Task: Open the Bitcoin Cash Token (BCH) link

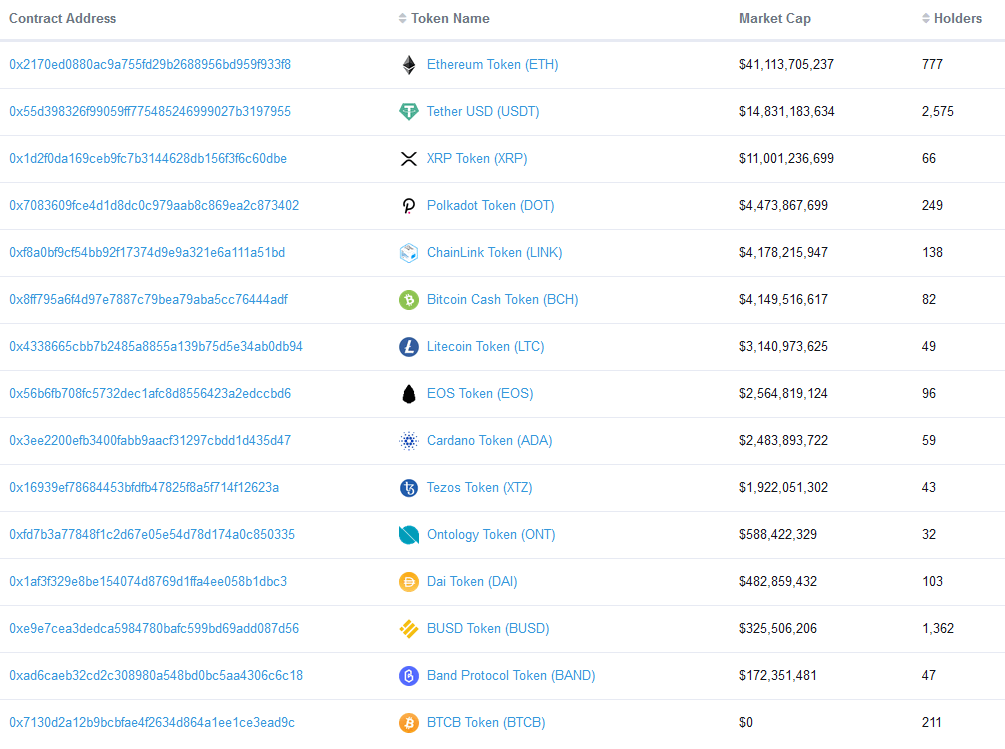Action: tap(502, 299)
